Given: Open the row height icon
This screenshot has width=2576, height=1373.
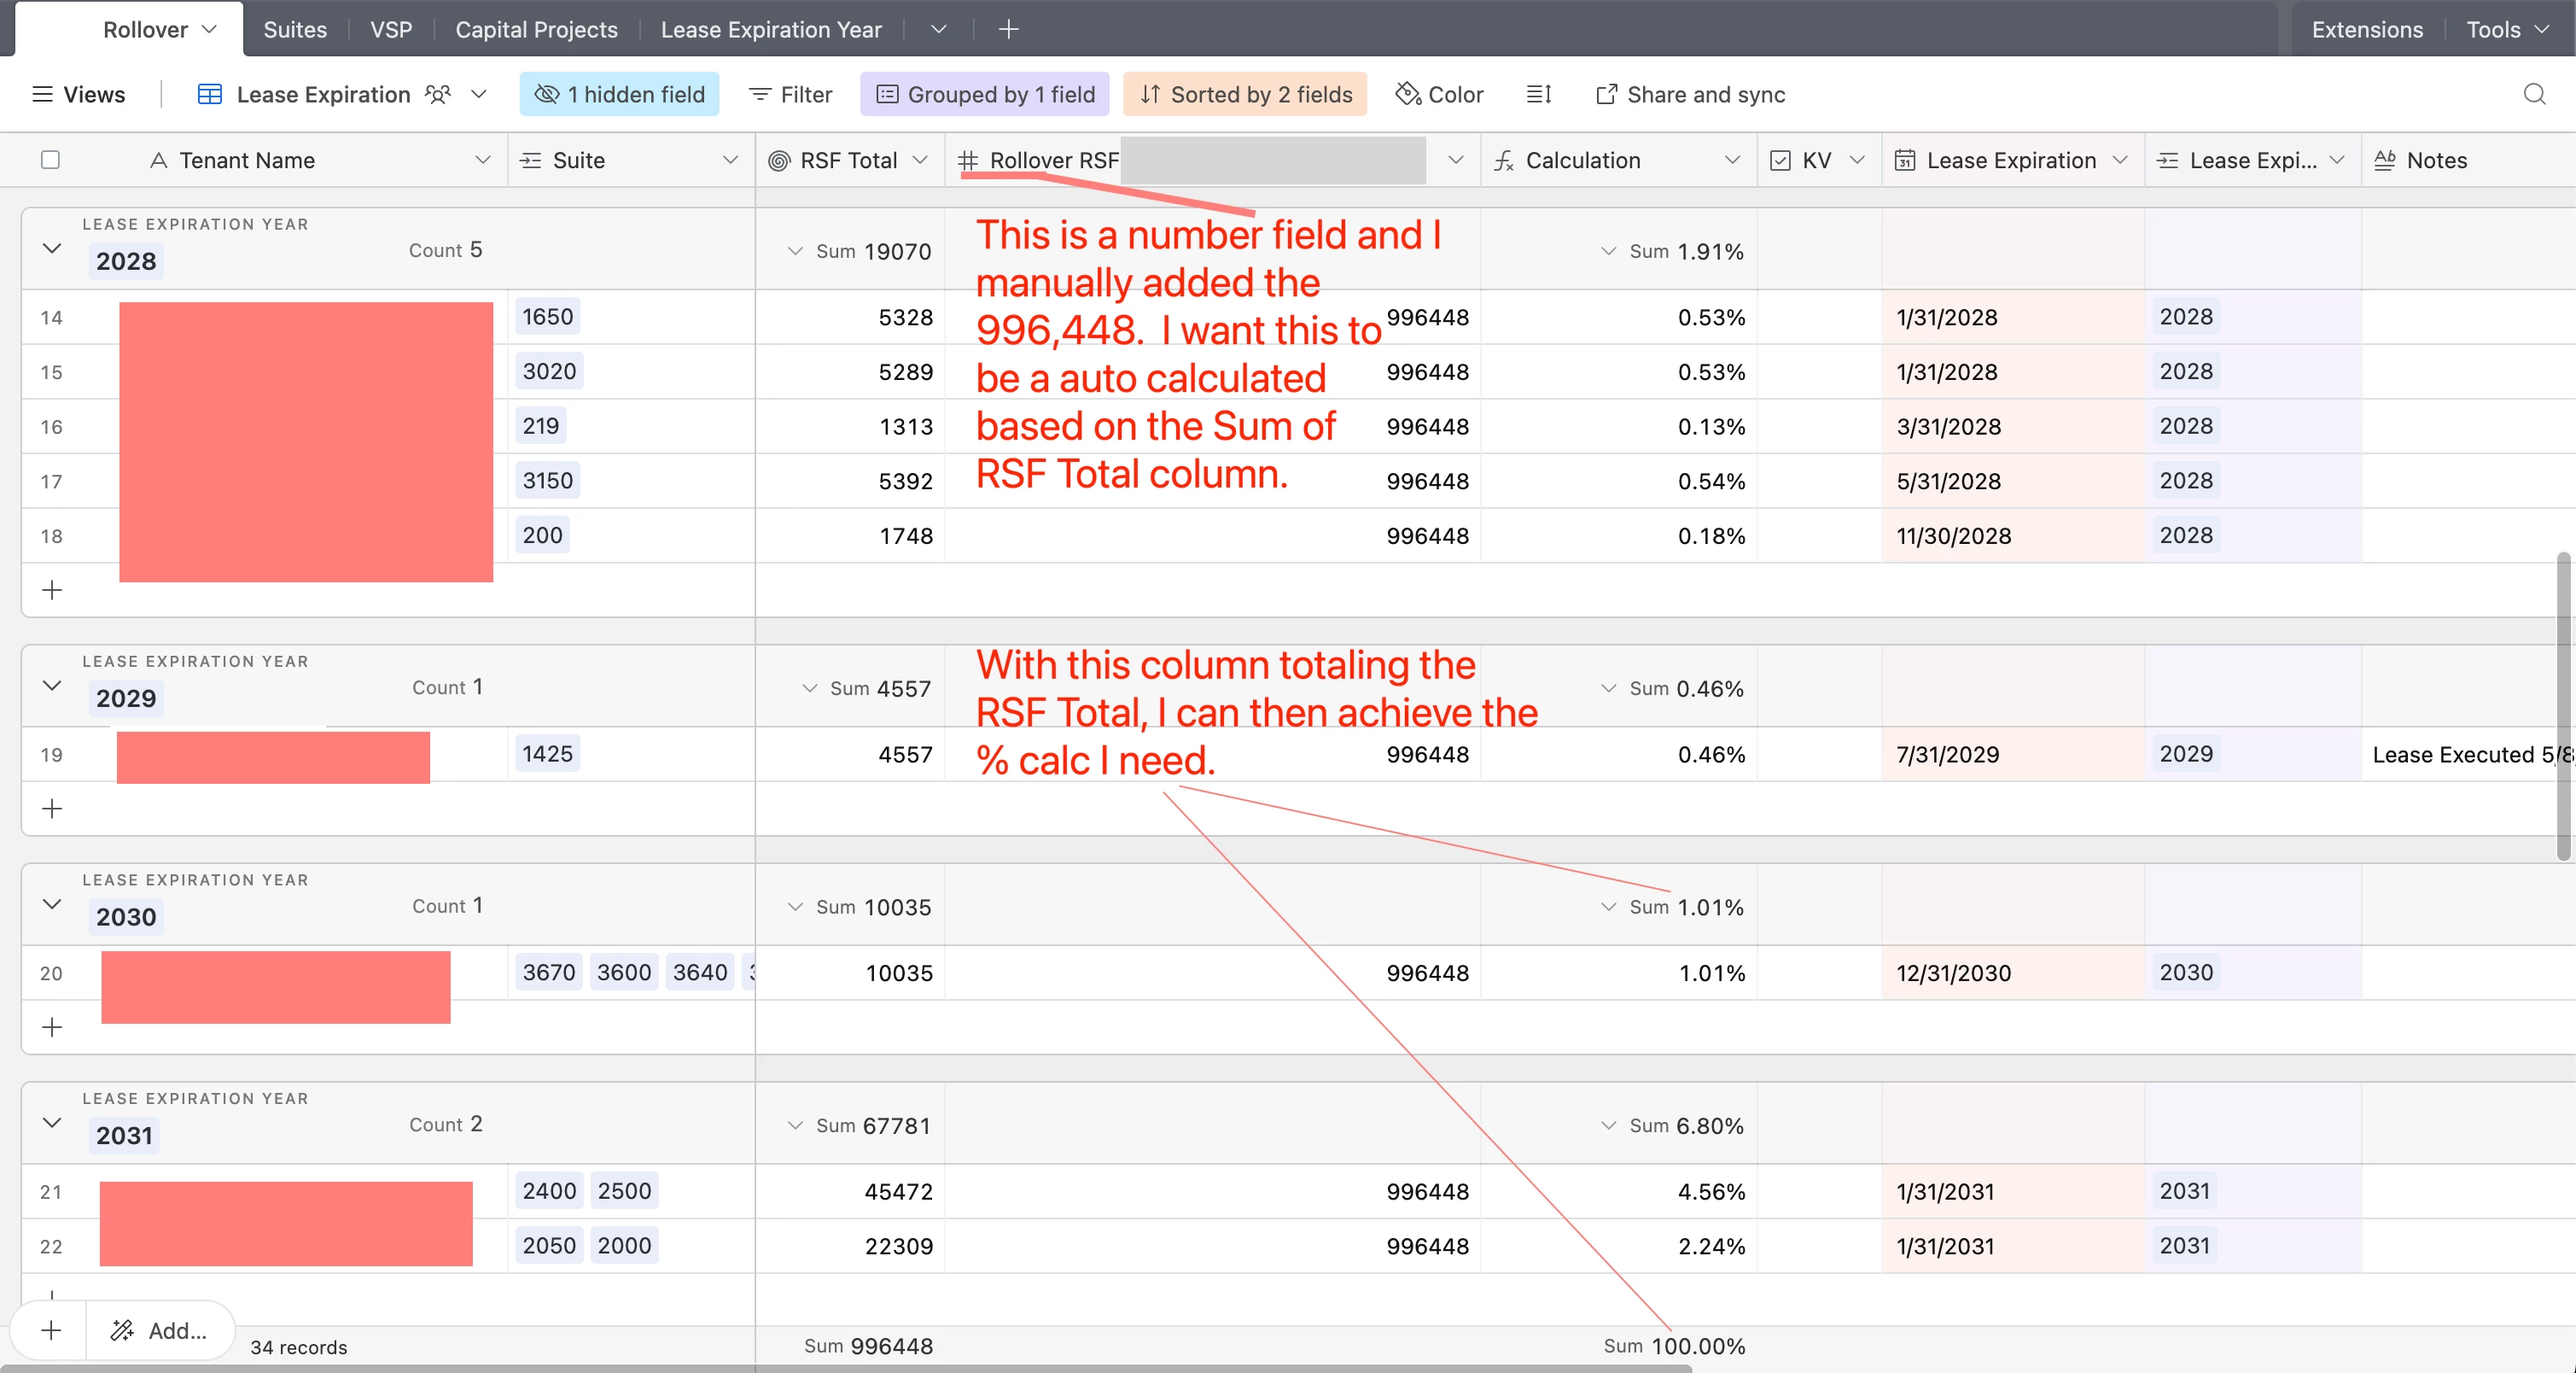Looking at the screenshot, I should [x=1538, y=94].
